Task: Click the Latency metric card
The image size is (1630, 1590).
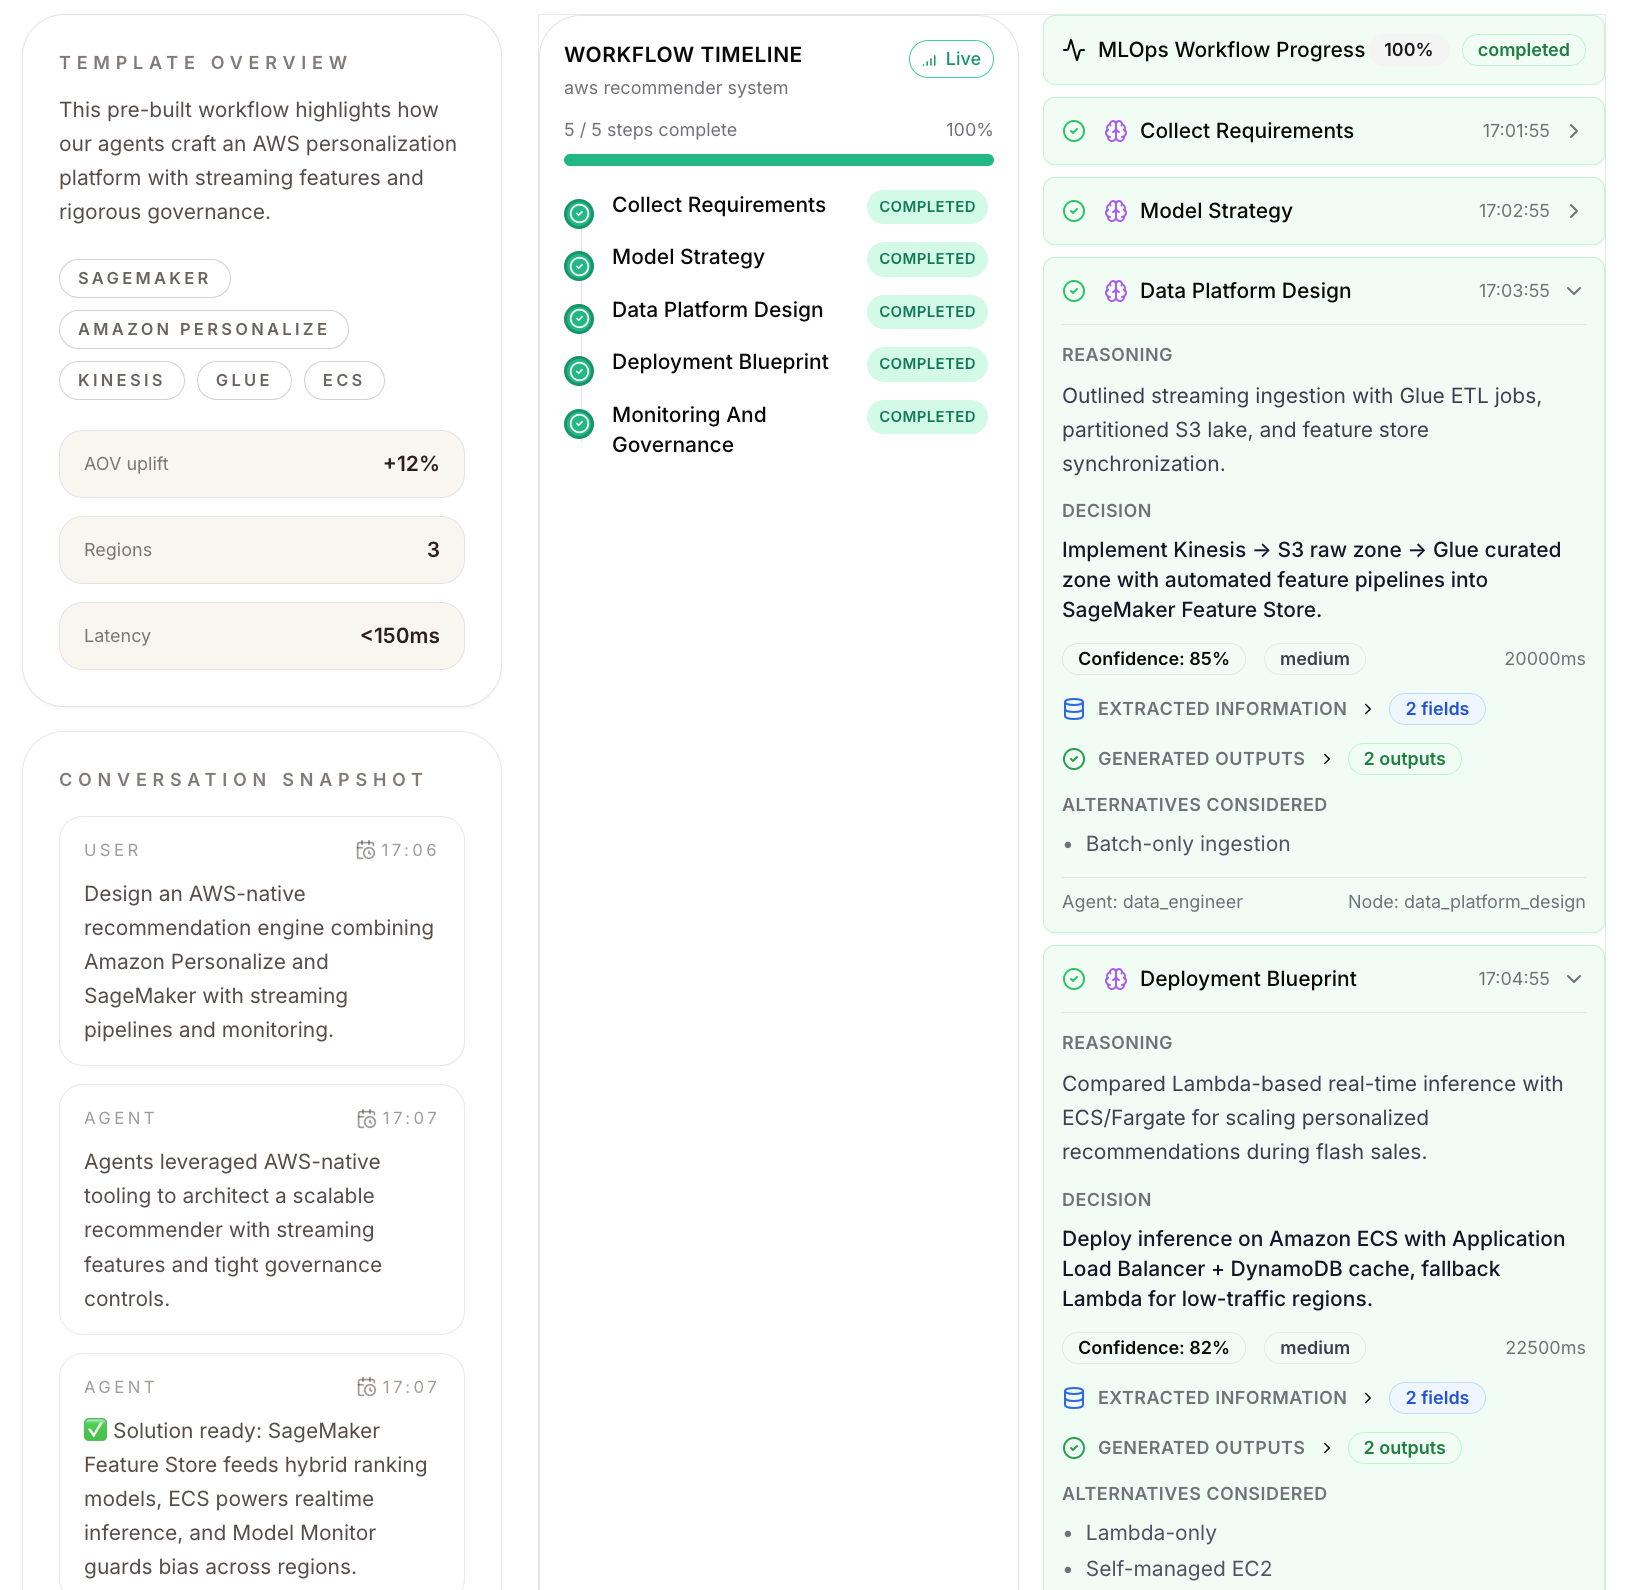Action: pos(262,636)
